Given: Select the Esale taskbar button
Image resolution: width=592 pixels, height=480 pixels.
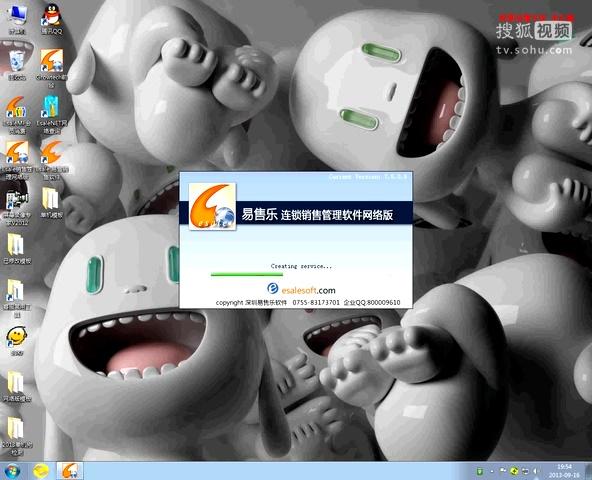Looking at the screenshot, I should click(x=70, y=471).
